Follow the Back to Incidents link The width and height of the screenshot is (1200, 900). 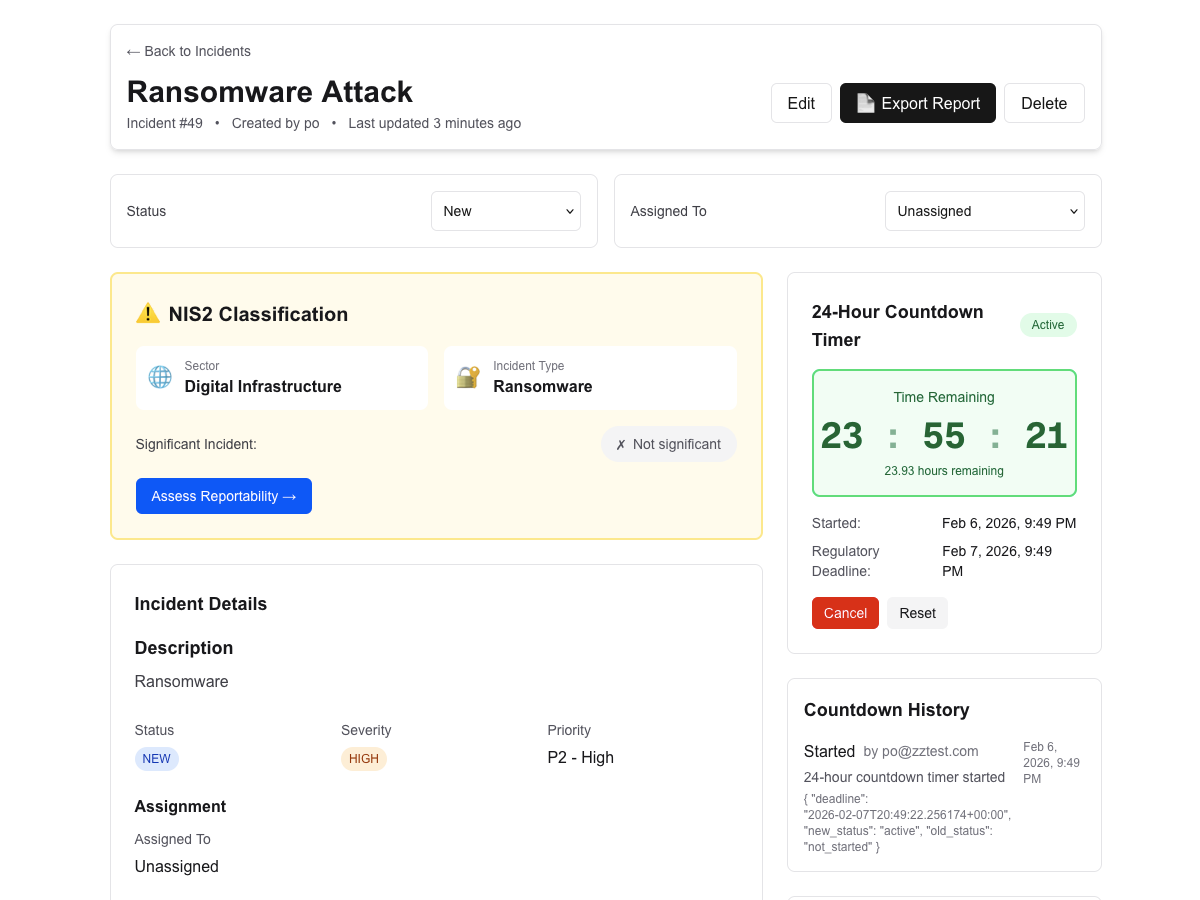188,51
